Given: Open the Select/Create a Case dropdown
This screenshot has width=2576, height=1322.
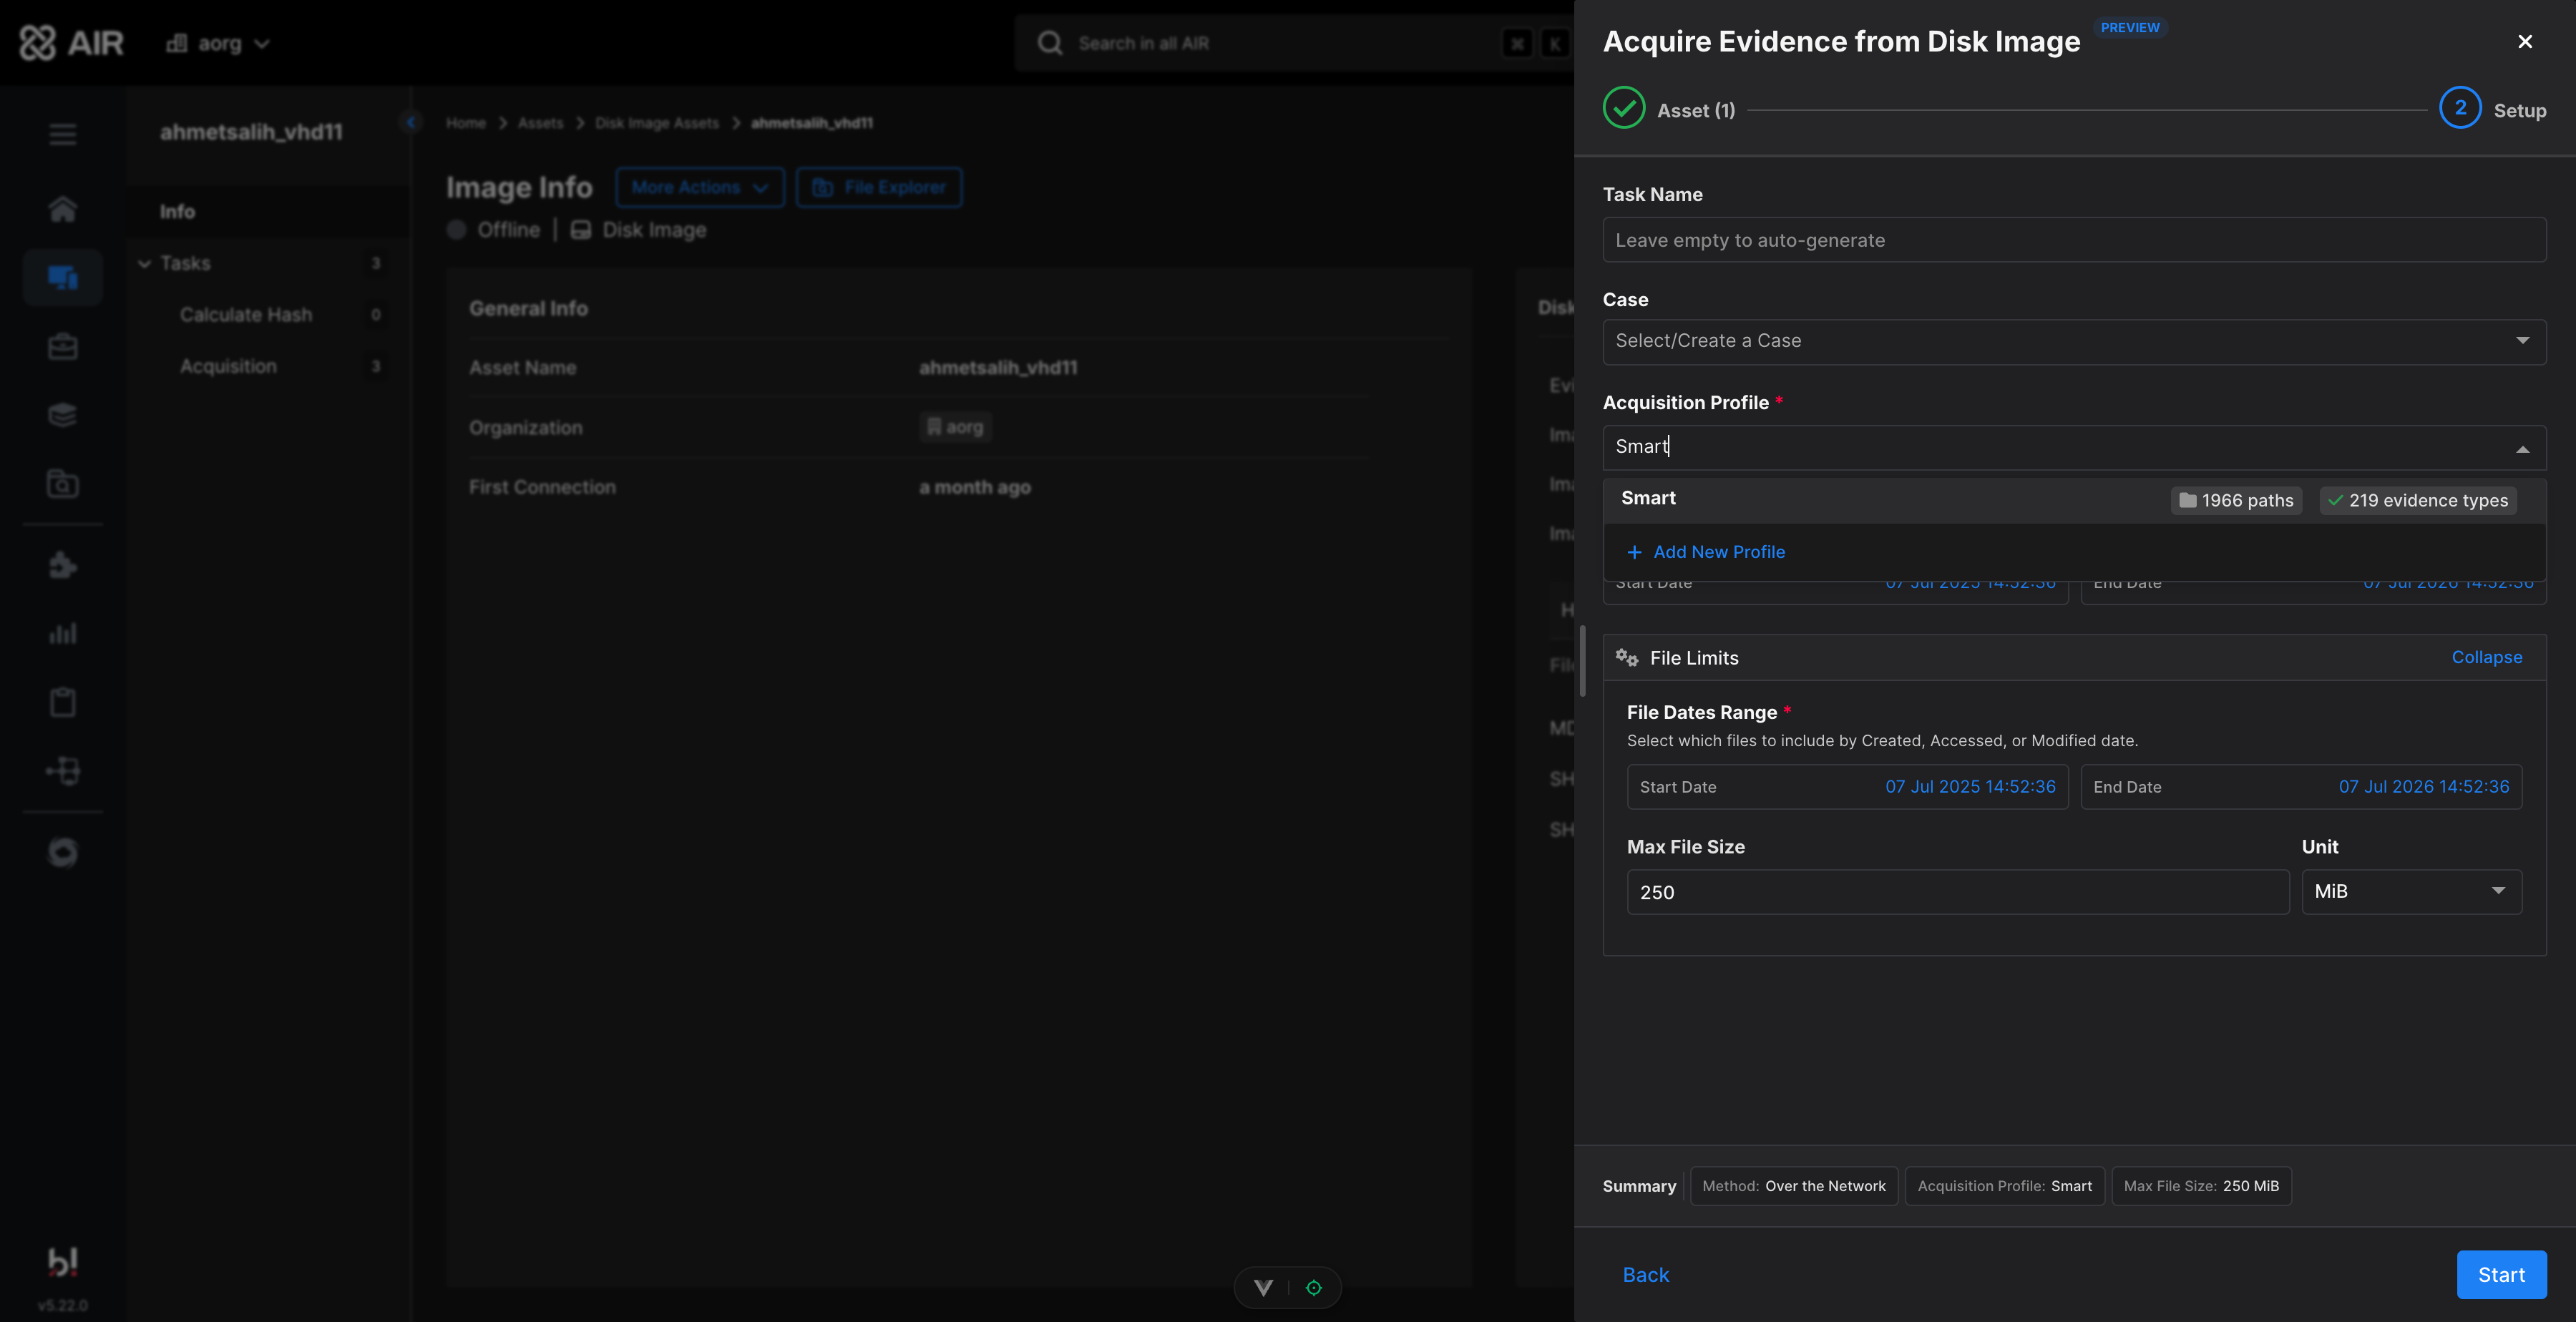Looking at the screenshot, I should 2074,341.
